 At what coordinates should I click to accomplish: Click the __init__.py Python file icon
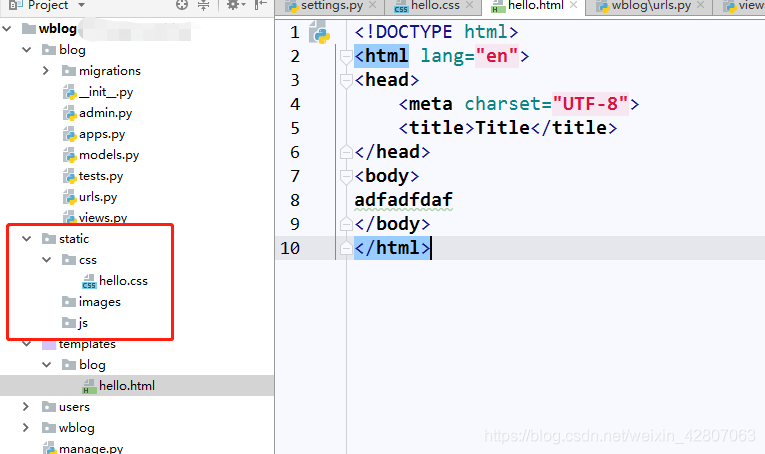70,92
